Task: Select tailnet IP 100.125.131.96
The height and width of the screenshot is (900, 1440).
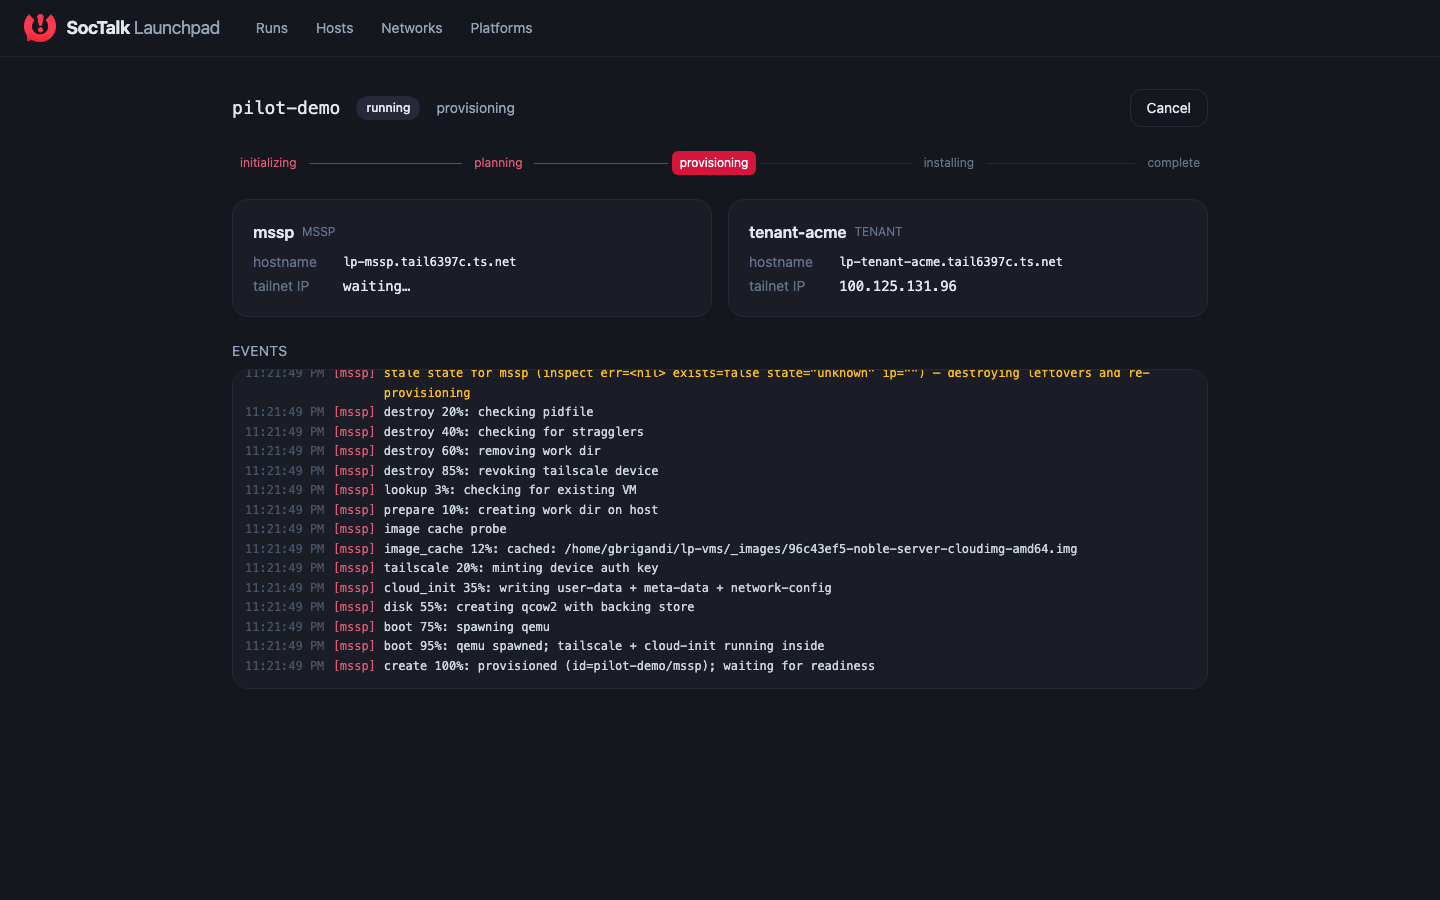Action: click(x=898, y=286)
